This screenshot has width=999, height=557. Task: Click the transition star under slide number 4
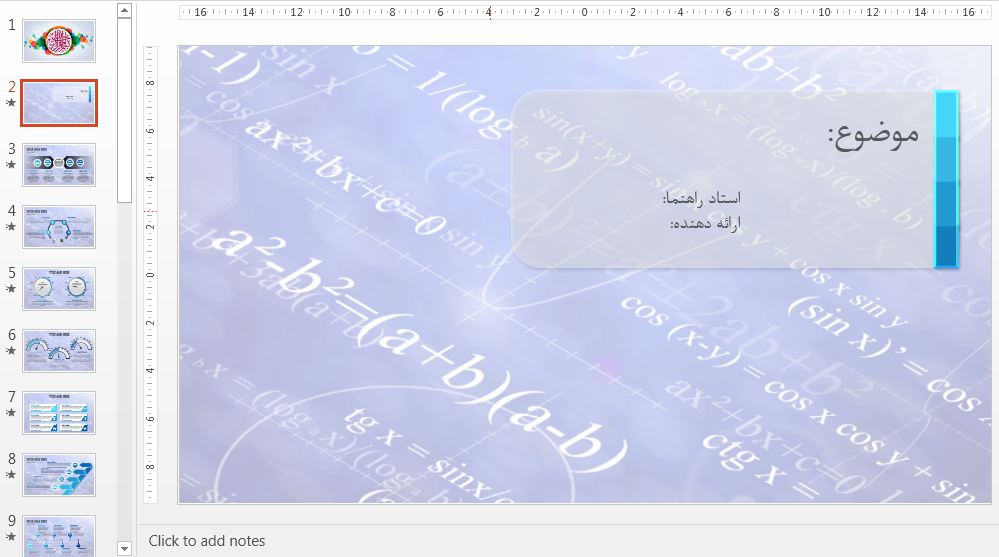(11, 227)
